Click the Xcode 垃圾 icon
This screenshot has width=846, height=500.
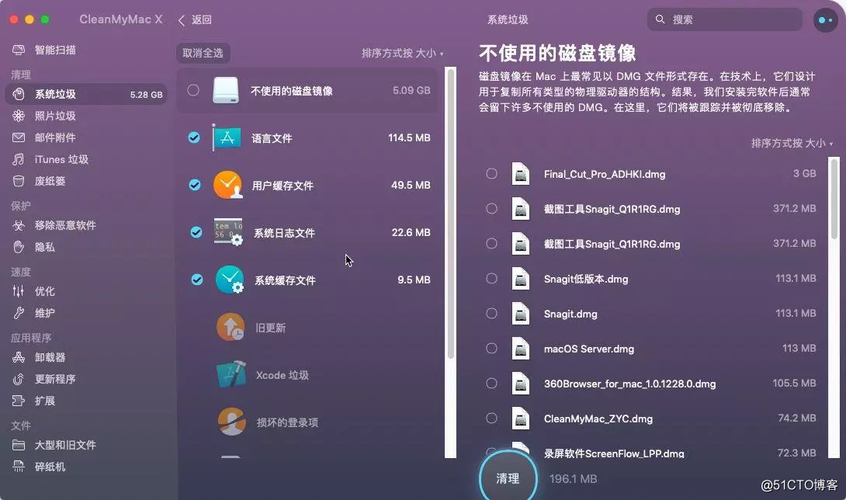(x=231, y=374)
